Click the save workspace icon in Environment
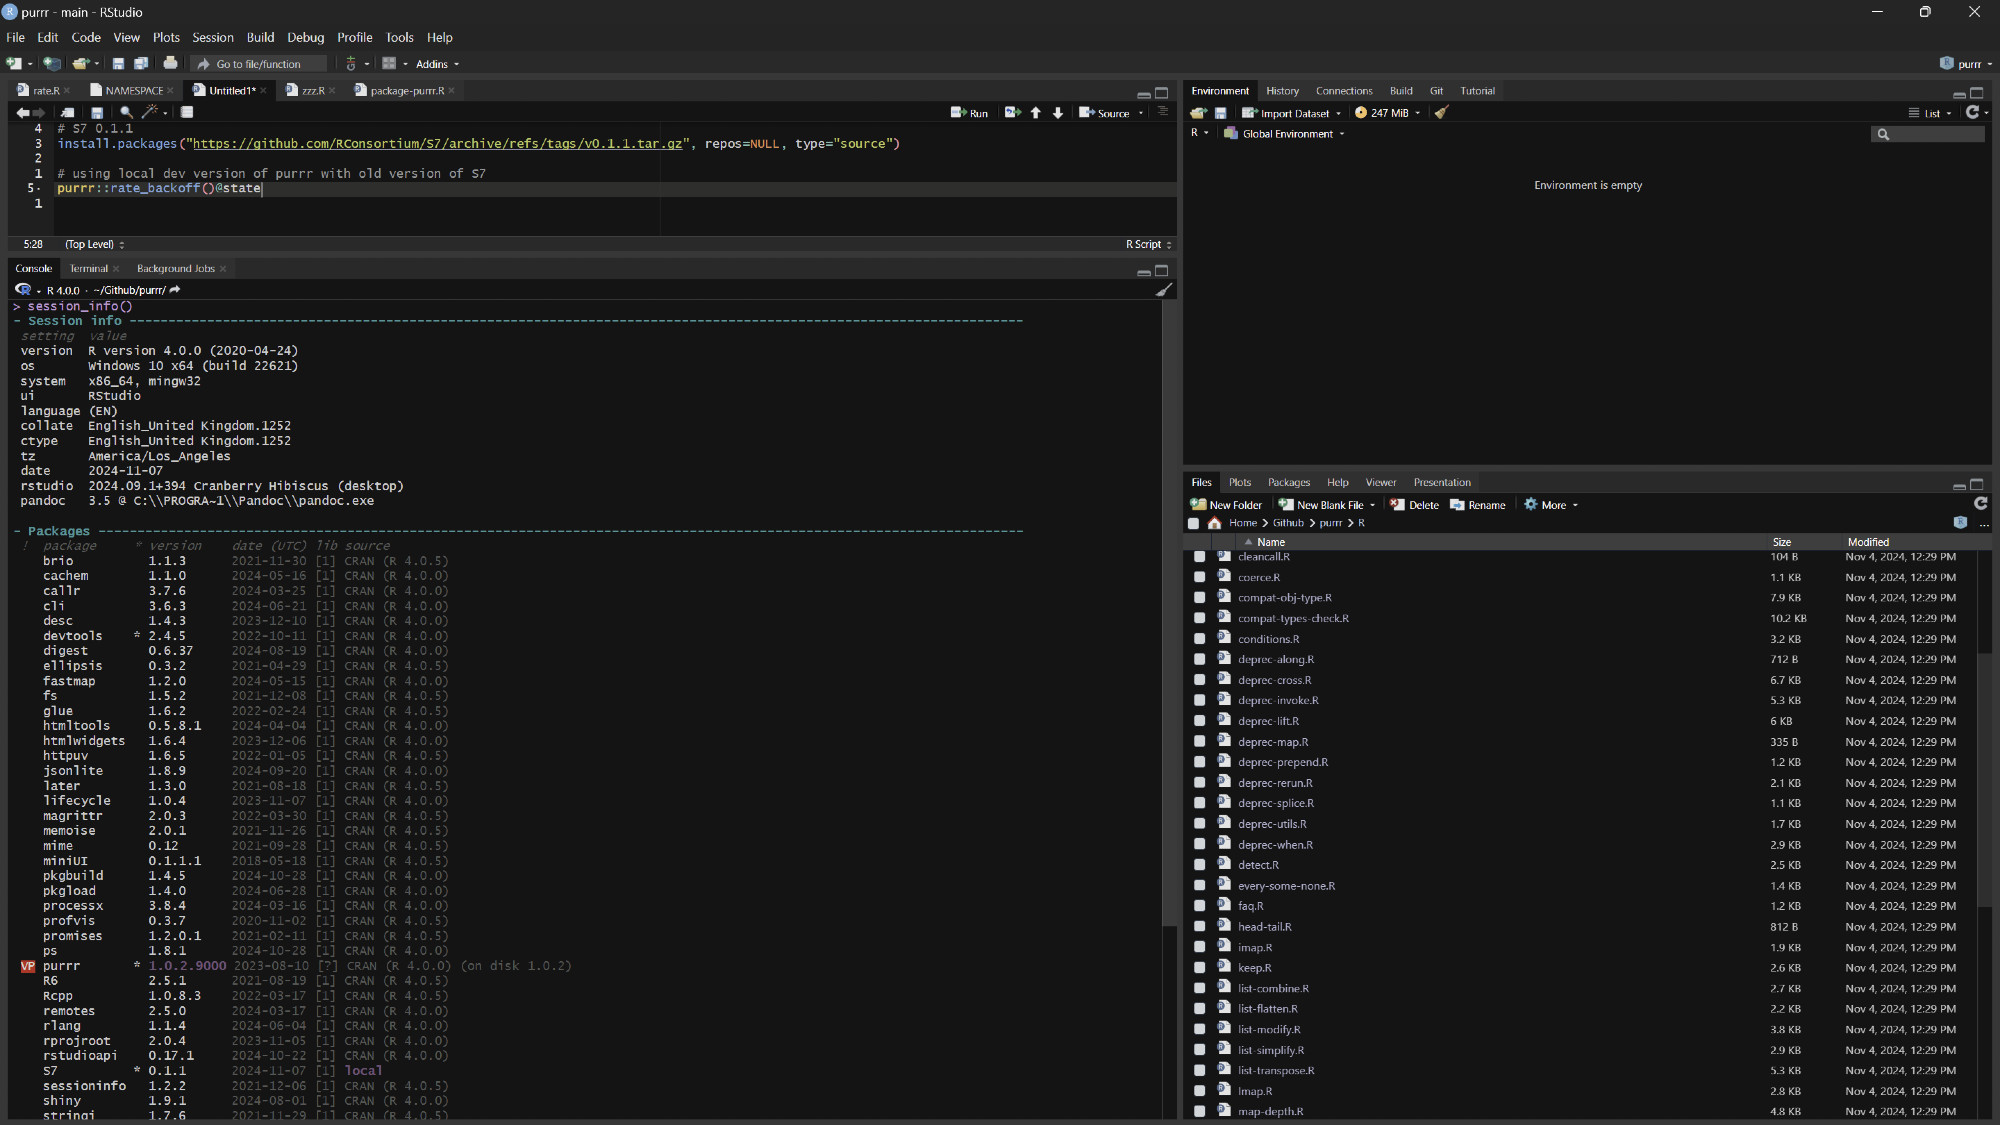Screen dimensions: 2000x1125 point(1220,113)
